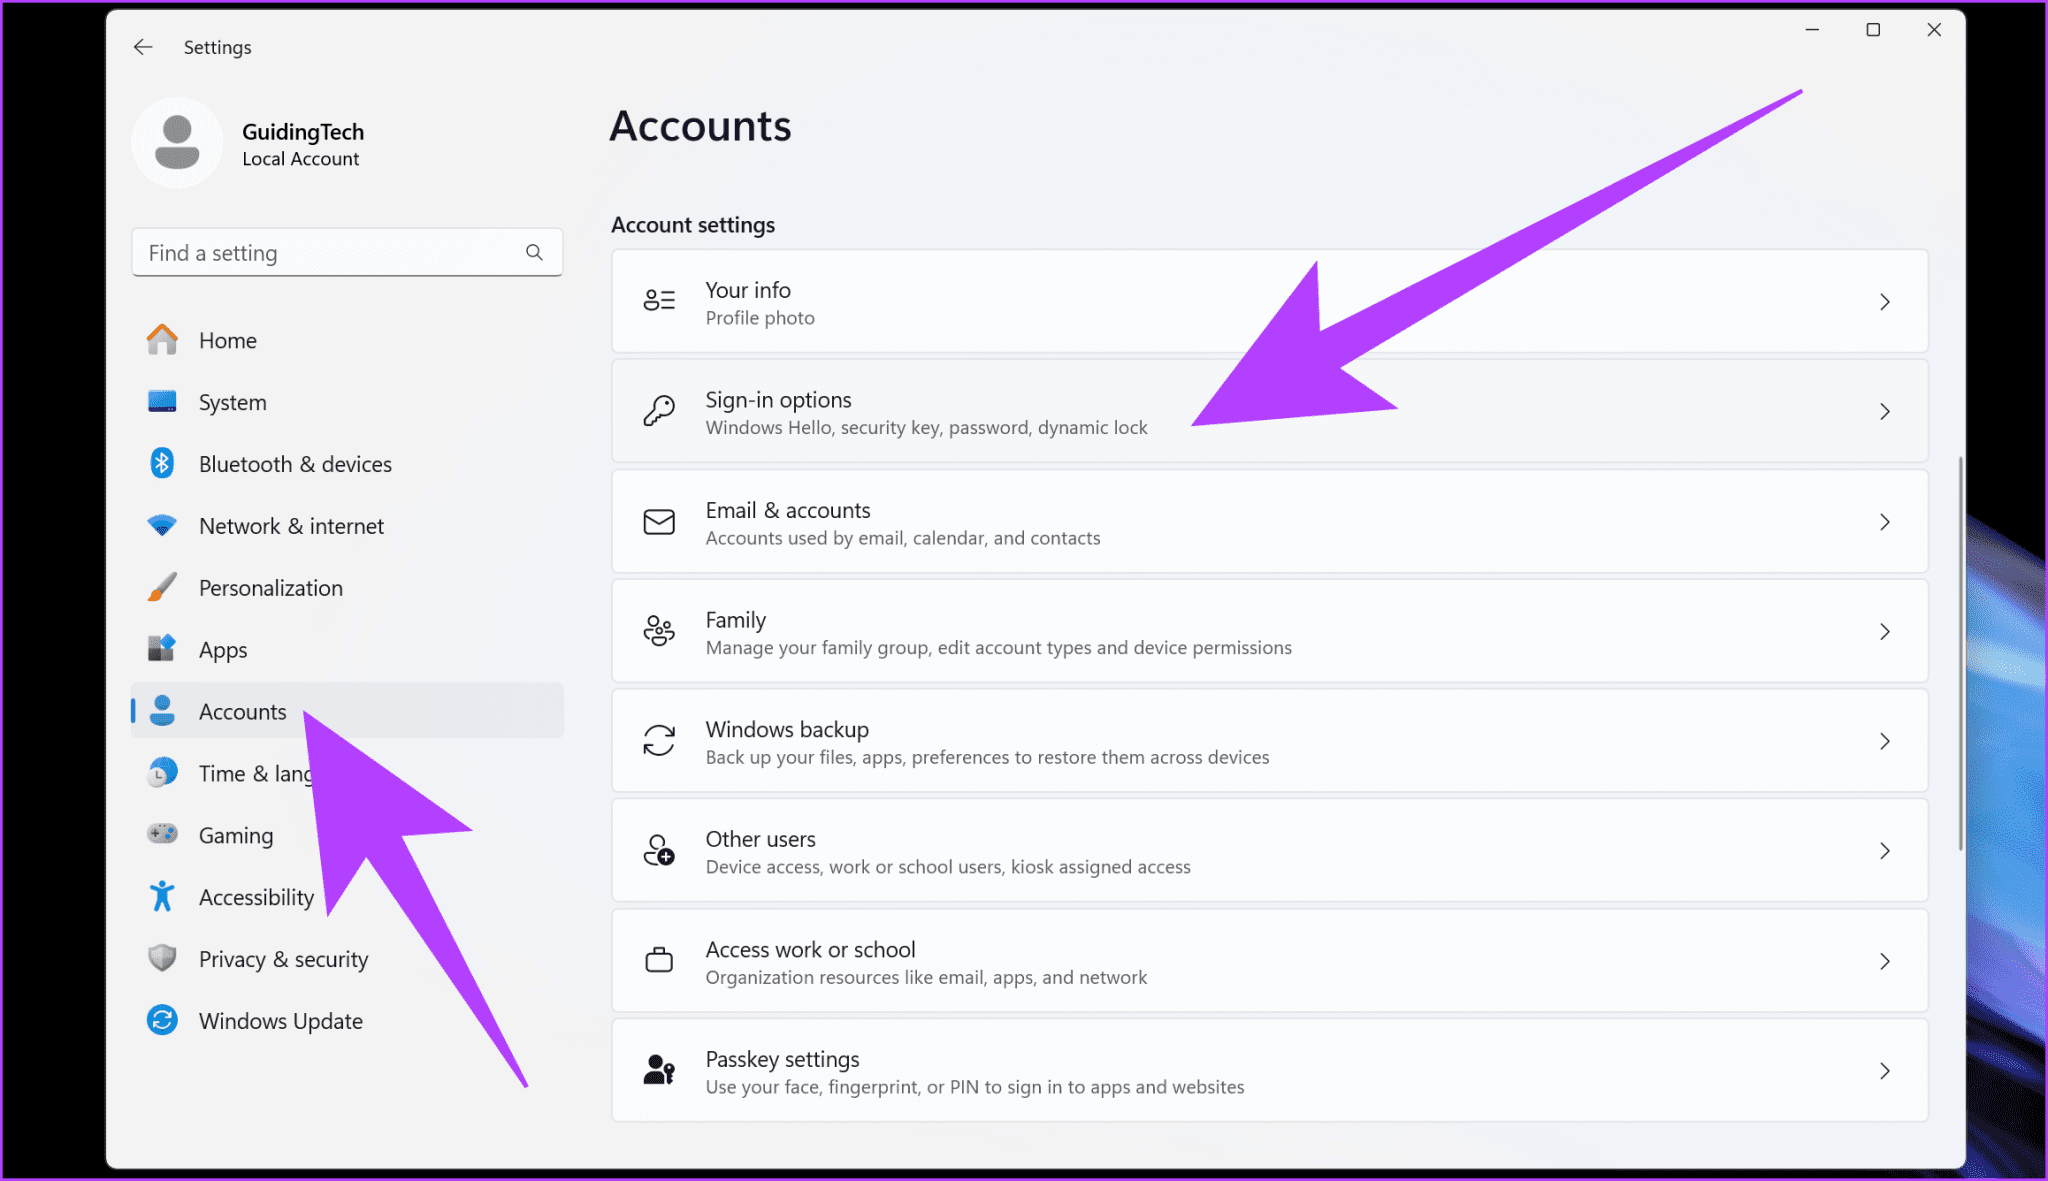The height and width of the screenshot is (1181, 2048).
Task: Click the search magnifier icon
Action: pos(534,253)
